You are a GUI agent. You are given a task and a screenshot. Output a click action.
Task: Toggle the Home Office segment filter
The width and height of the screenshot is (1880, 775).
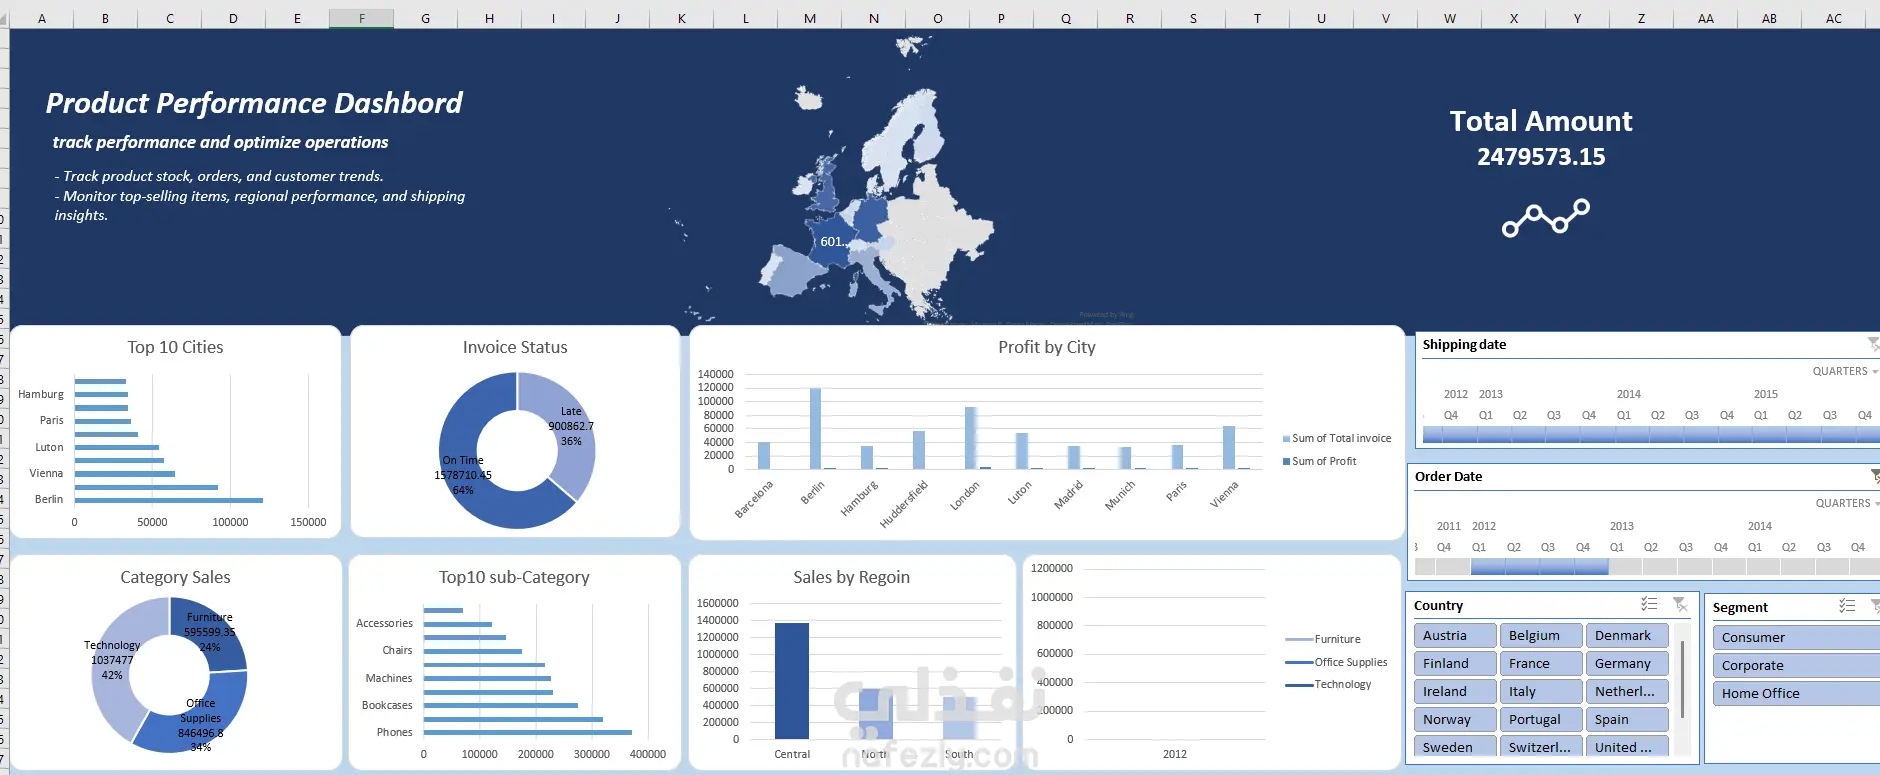(1795, 693)
